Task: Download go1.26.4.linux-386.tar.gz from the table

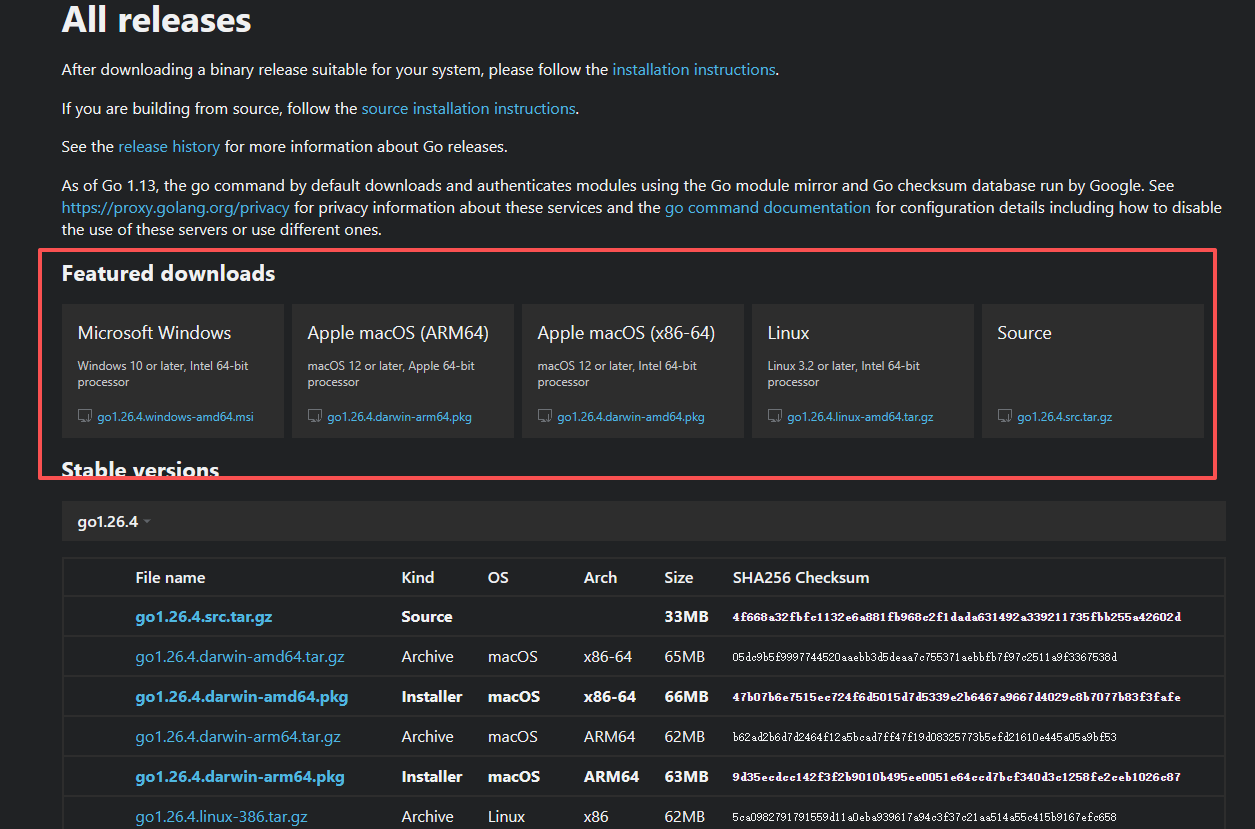Action: (222, 817)
